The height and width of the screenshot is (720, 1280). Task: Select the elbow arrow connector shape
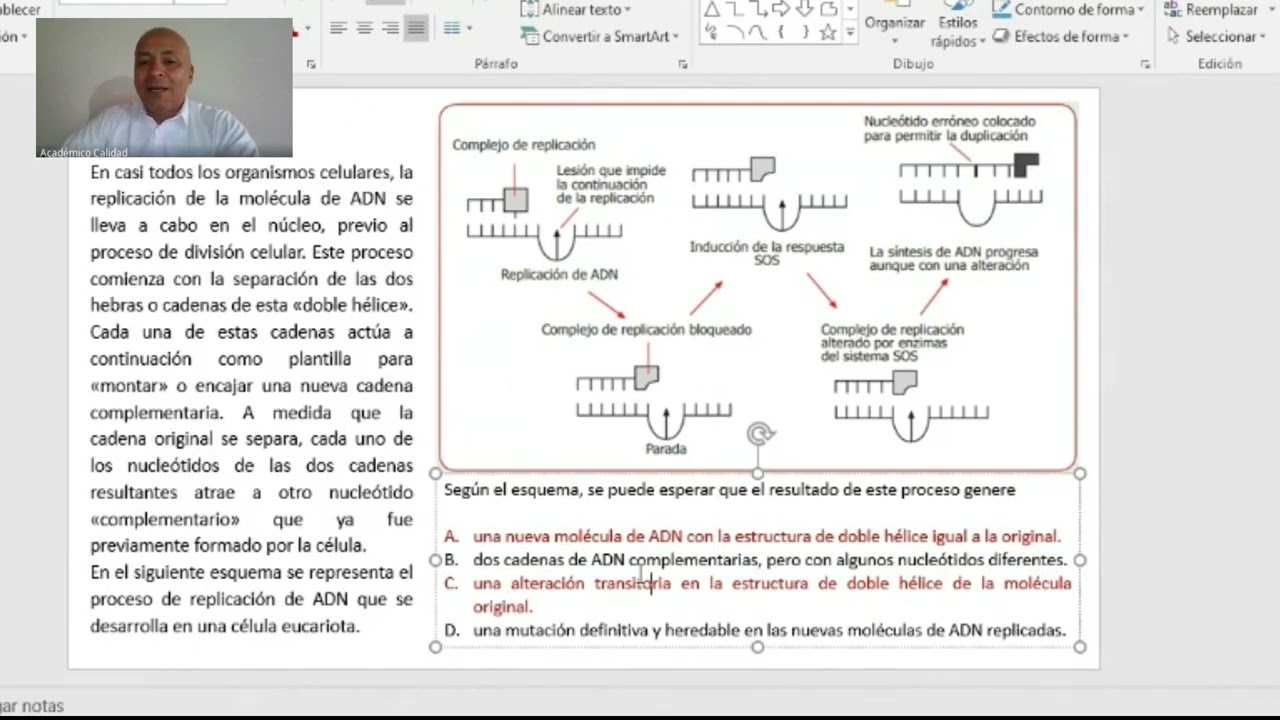[x=758, y=10]
